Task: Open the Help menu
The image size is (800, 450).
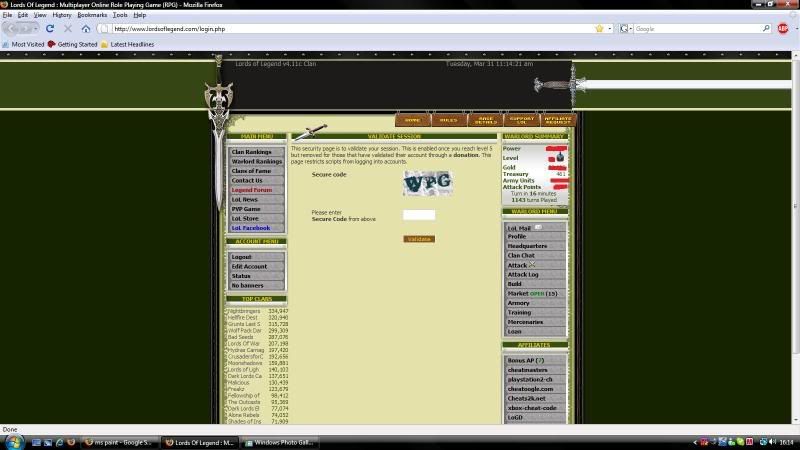Action: tap(139, 15)
